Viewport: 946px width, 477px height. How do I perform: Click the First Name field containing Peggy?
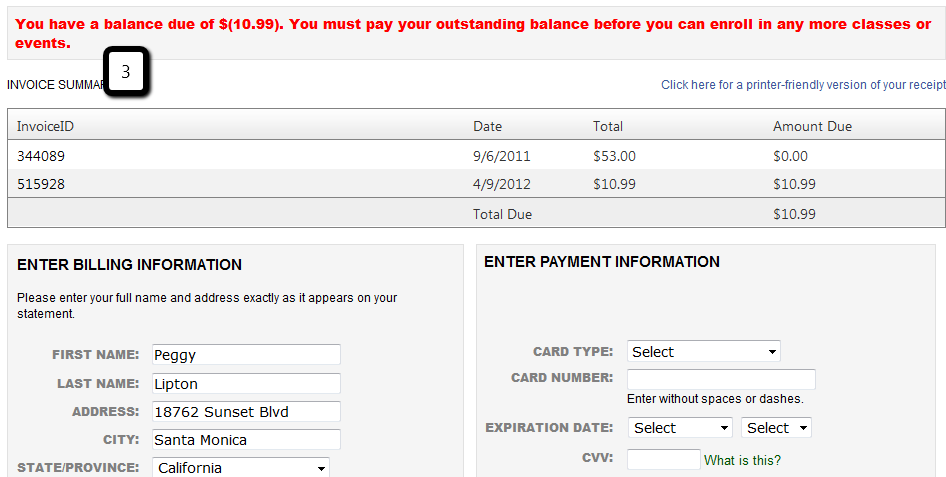click(x=246, y=355)
